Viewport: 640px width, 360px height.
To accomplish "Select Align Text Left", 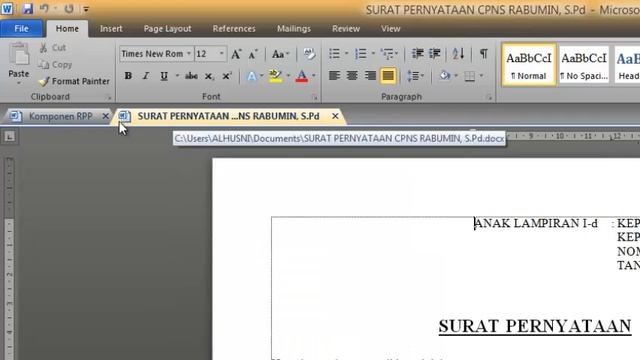I will tap(334, 76).
